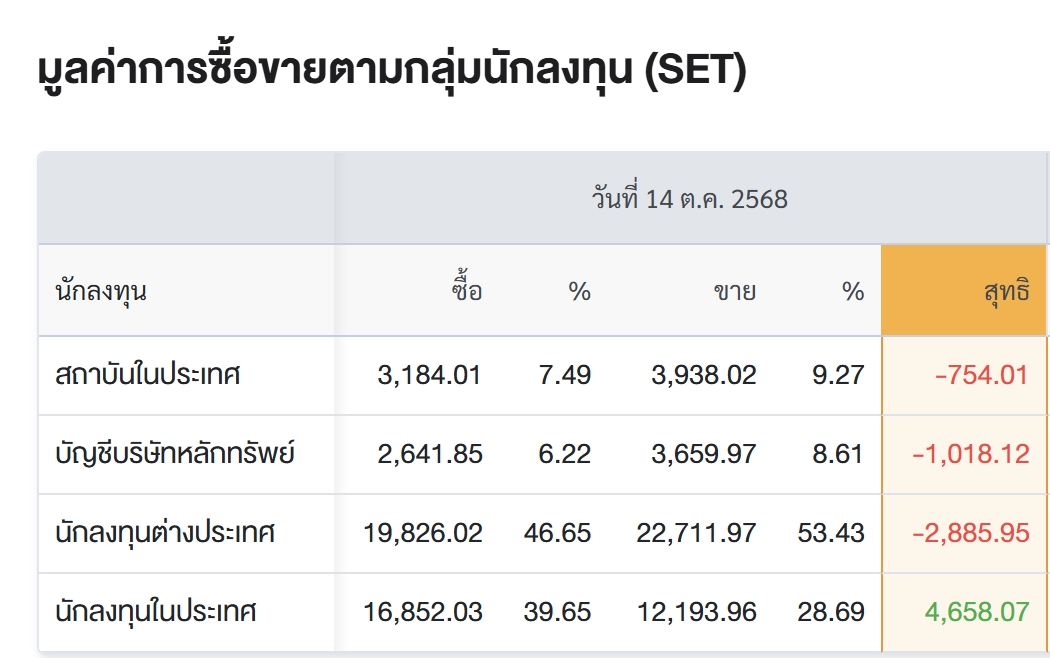Viewport: 1050px width, 658px height.
Task: Click the นักลงทุนต่างประเทศ row label
Action: click(x=165, y=533)
